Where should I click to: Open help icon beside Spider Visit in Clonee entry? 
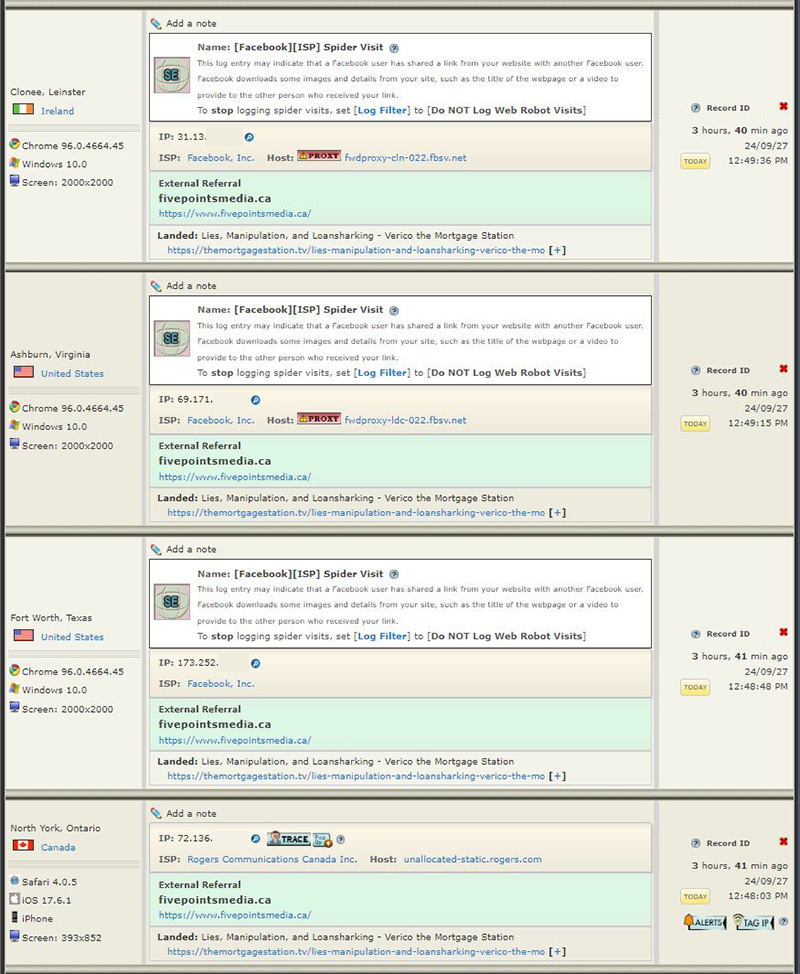pyautogui.click(x=394, y=48)
